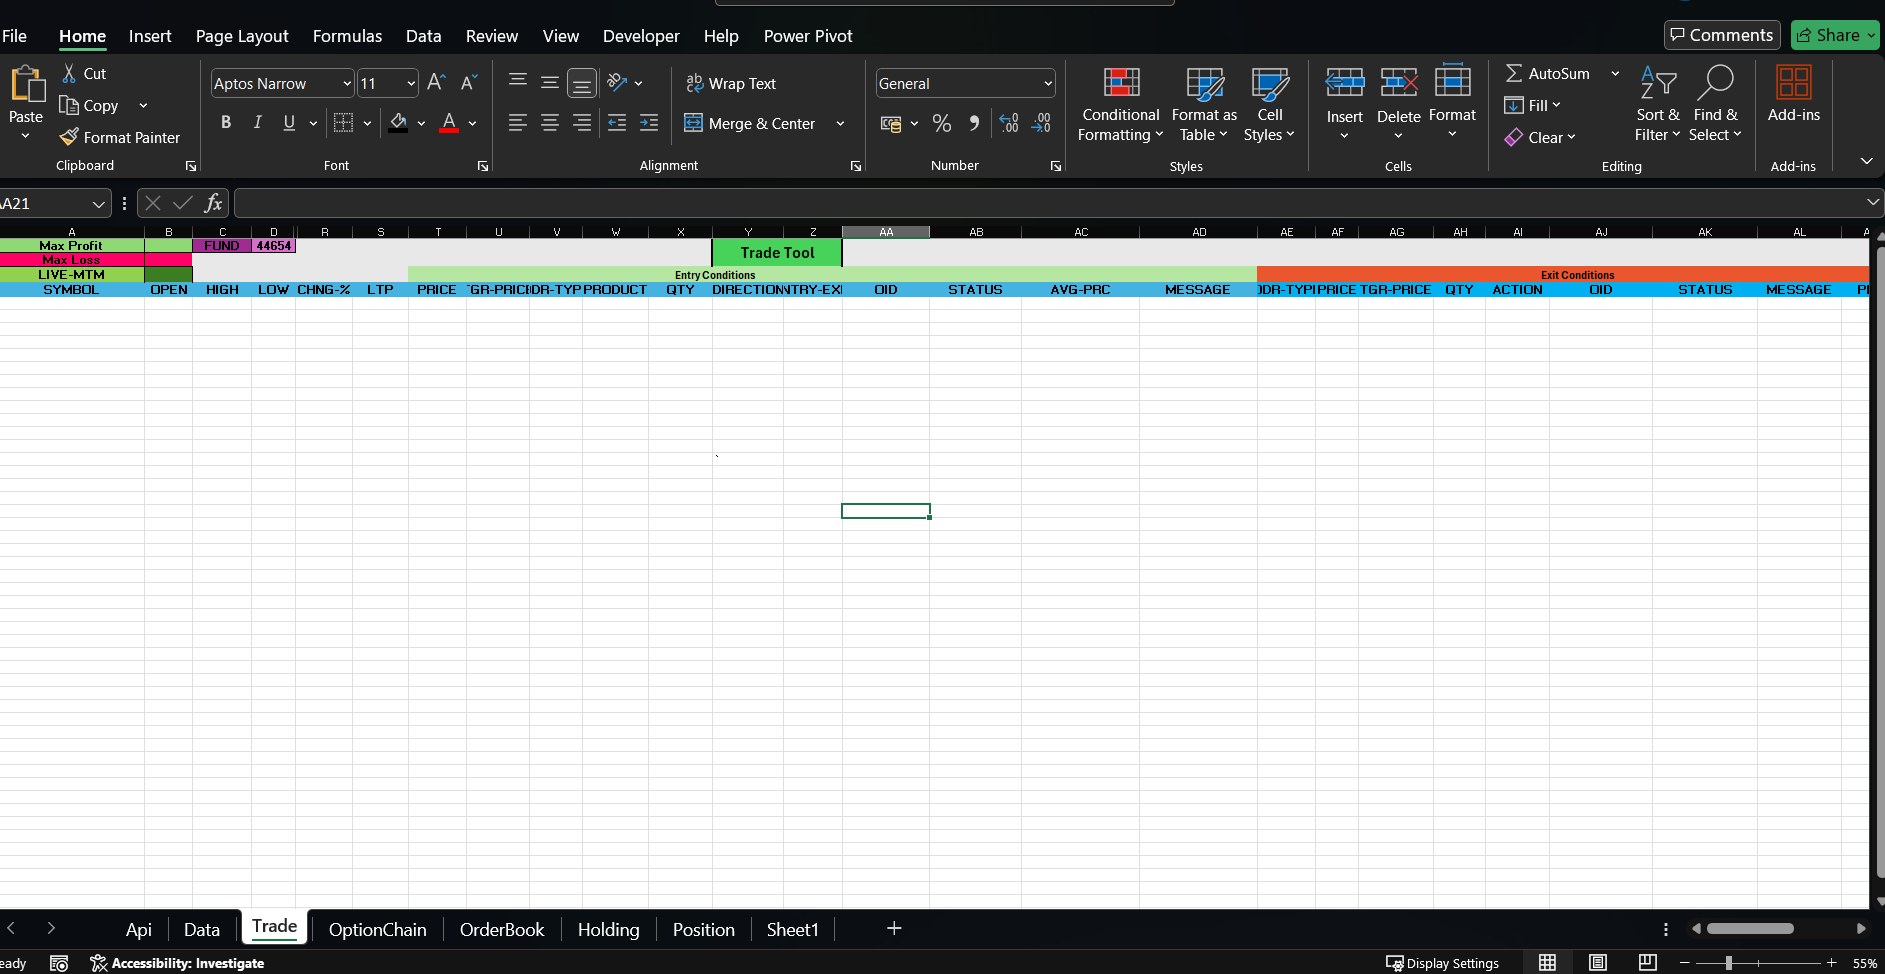The image size is (1885, 974).
Task: Click the Share button
Action: tap(1836, 35)
